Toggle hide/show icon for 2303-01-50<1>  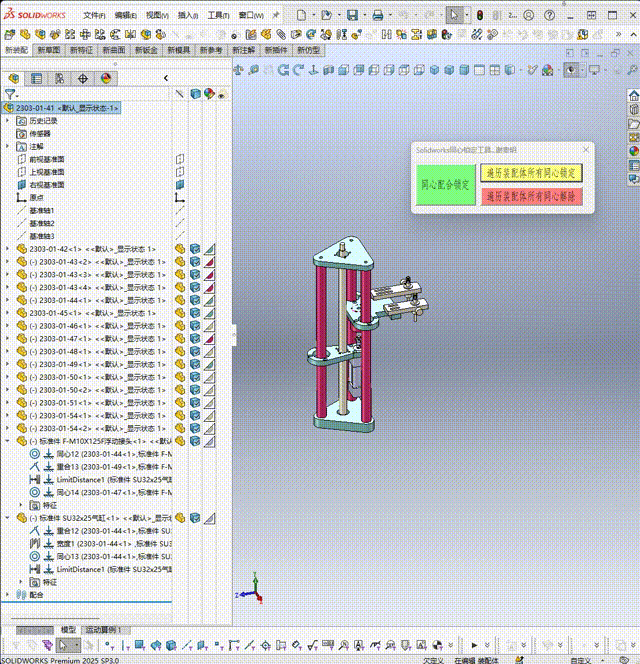[180, 377]
